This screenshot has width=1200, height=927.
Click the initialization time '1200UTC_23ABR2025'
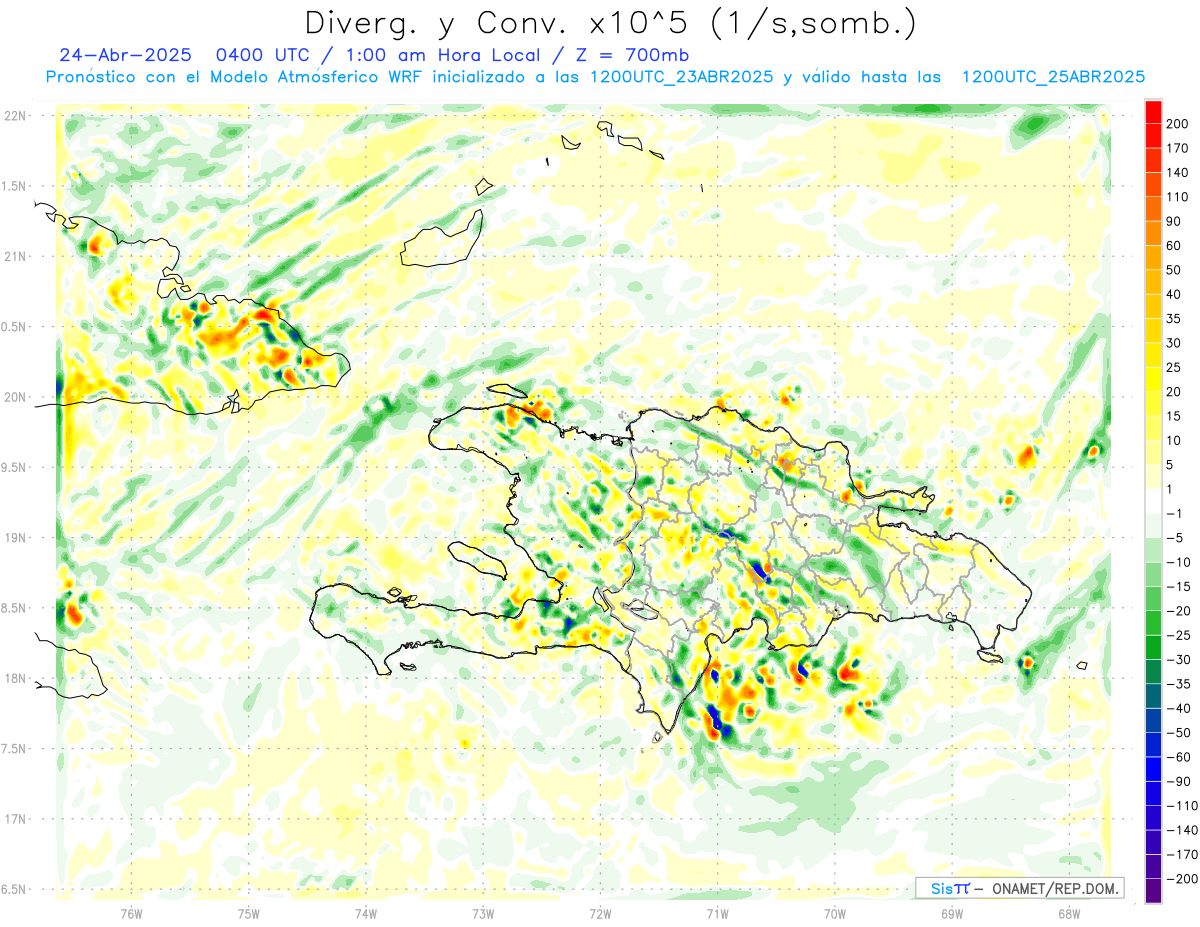(682, 77)
